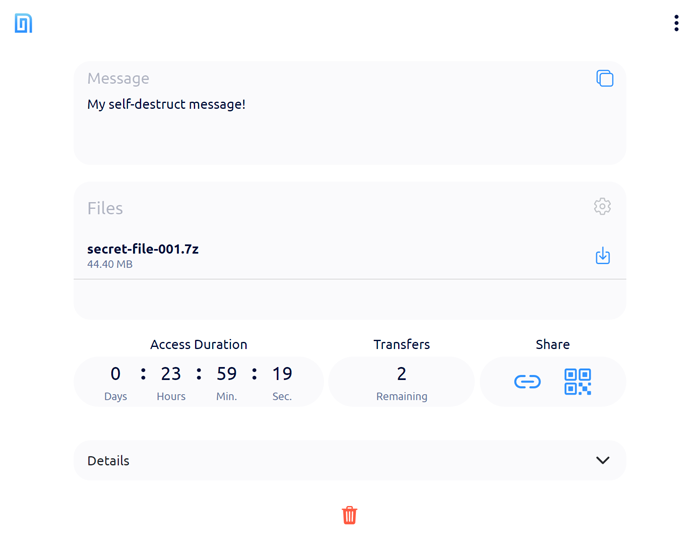Image resolution: width=700 pixels, height=552 pixels.
Task: Click the 19 seconds value
Action: pyautogui.click(x=282, y=374)
